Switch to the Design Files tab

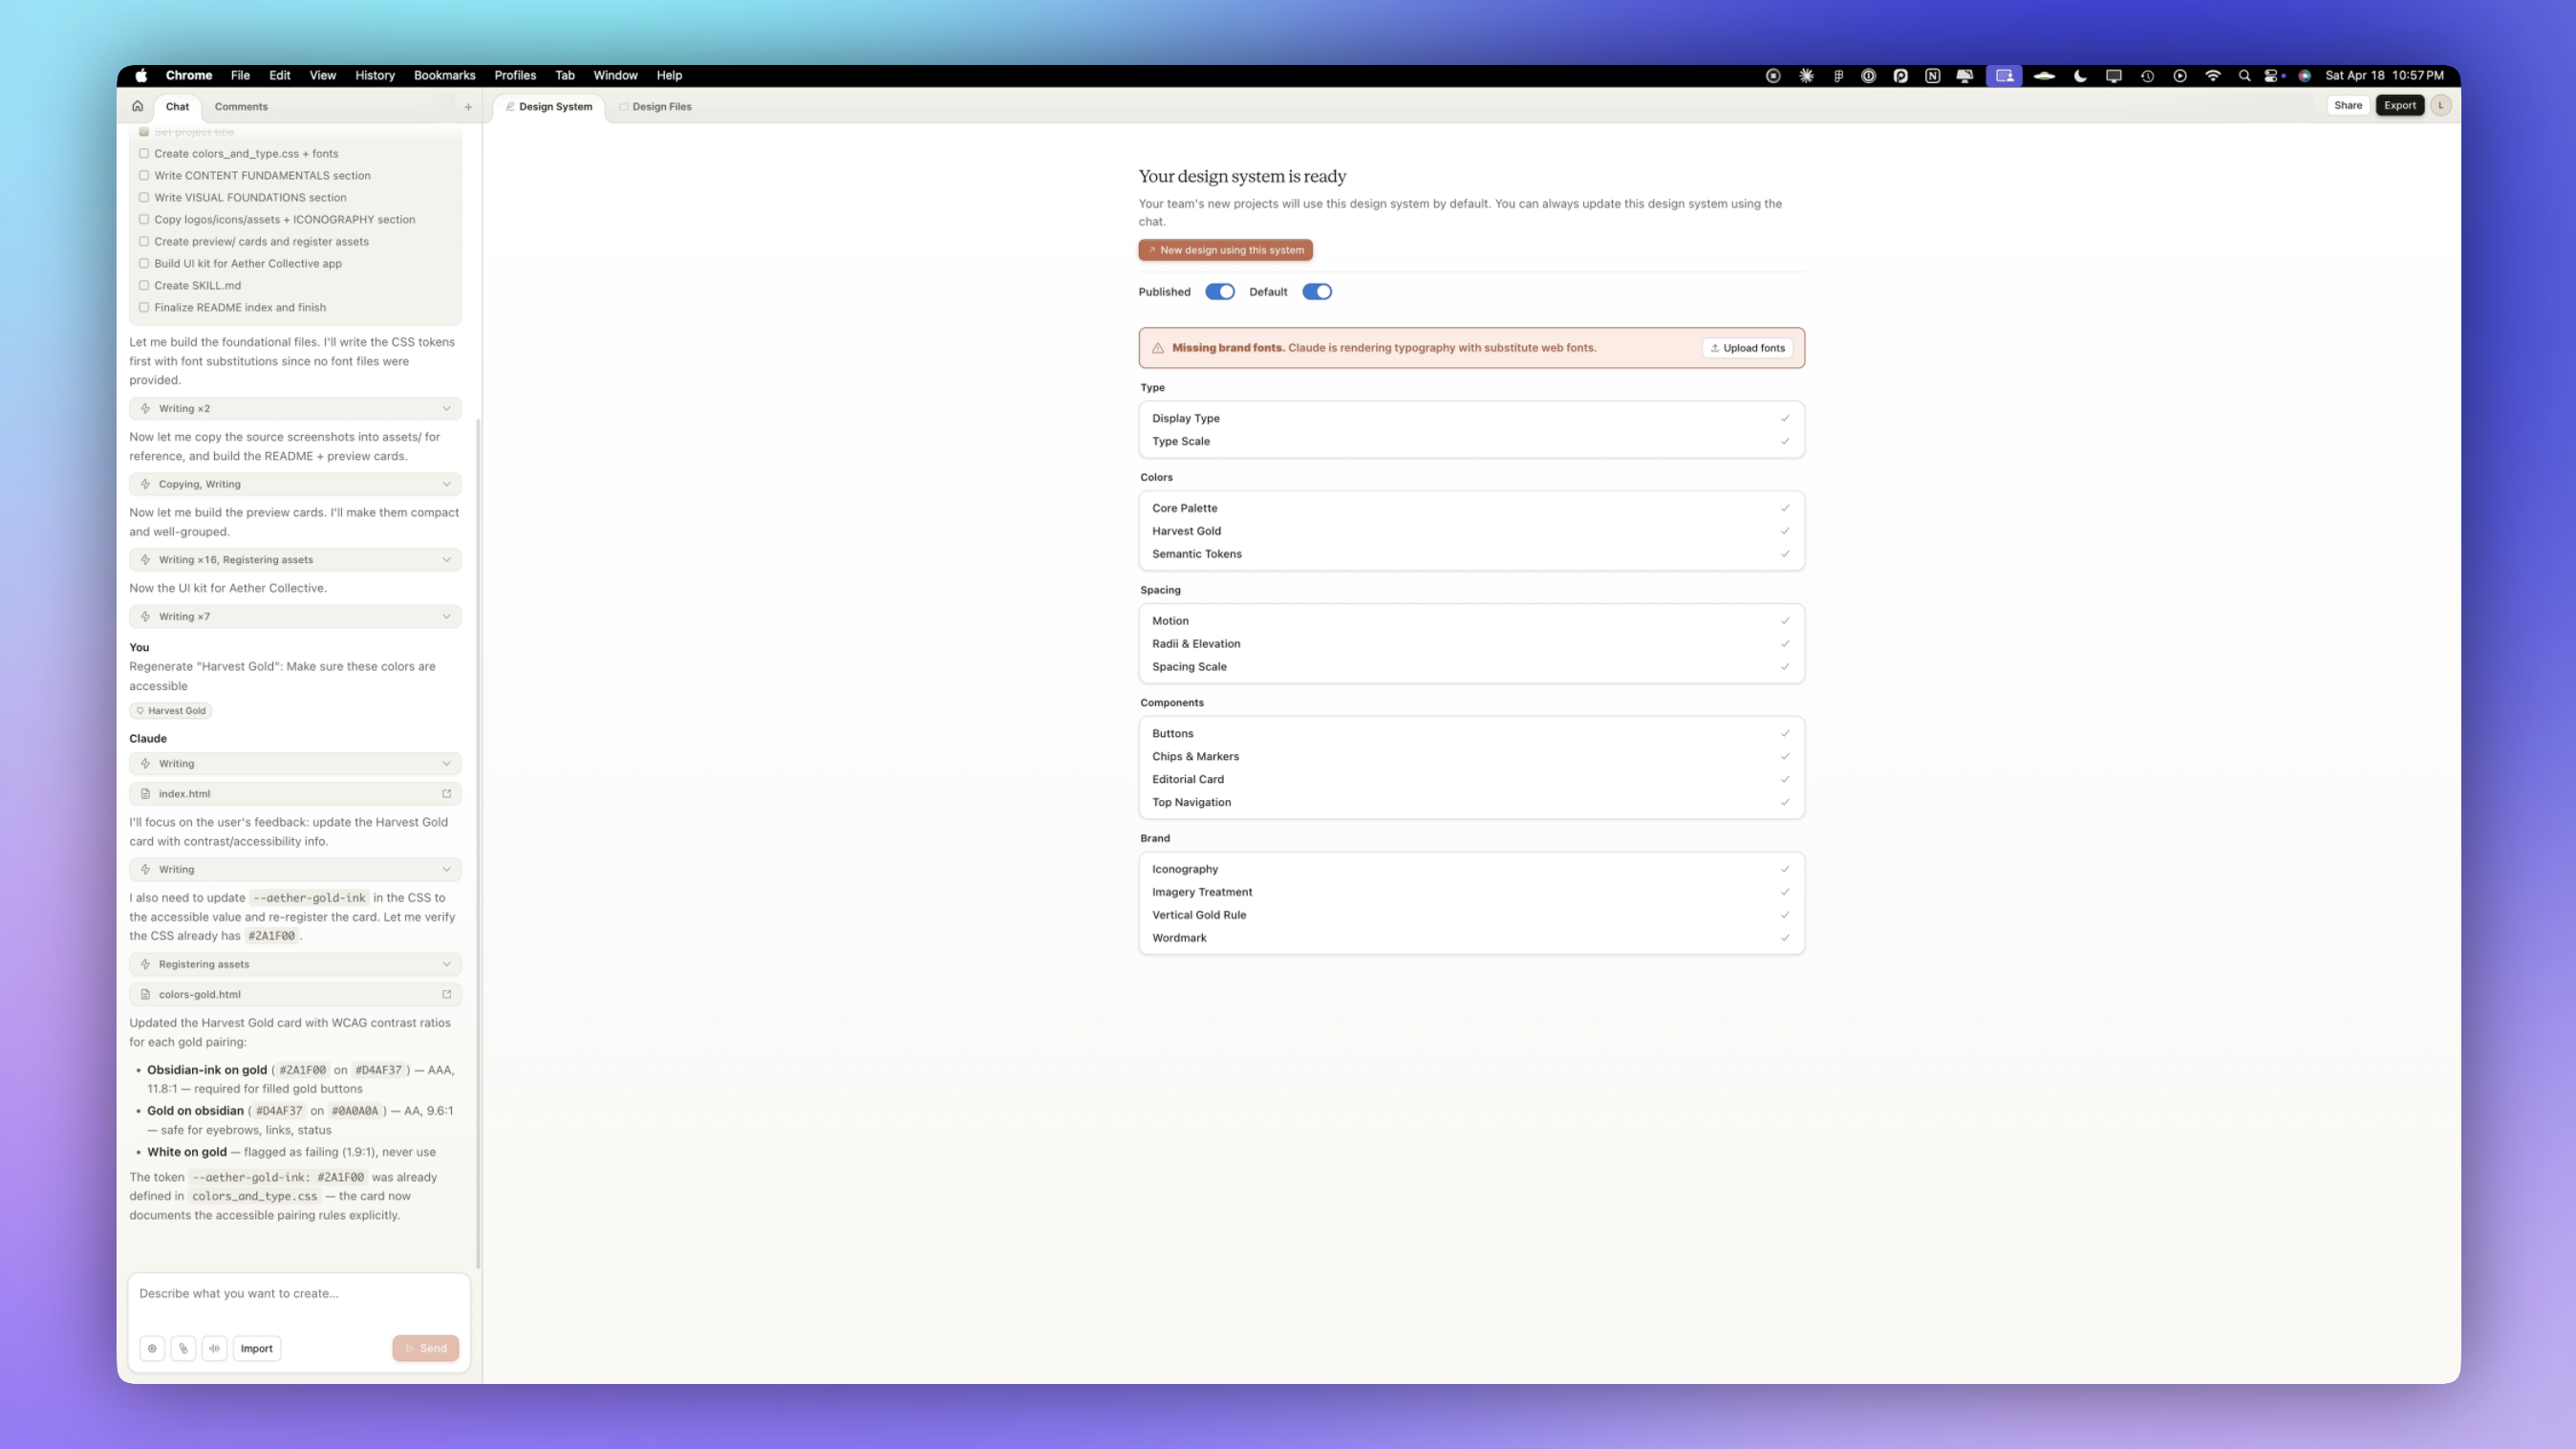655,107
